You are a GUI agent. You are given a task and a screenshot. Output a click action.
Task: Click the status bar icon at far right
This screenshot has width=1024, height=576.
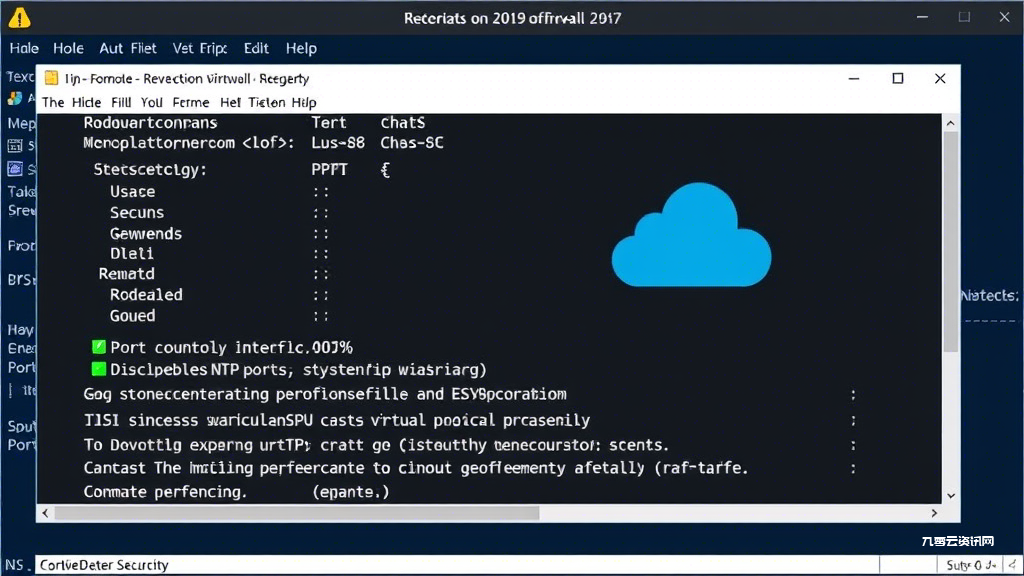point(1012,565)
